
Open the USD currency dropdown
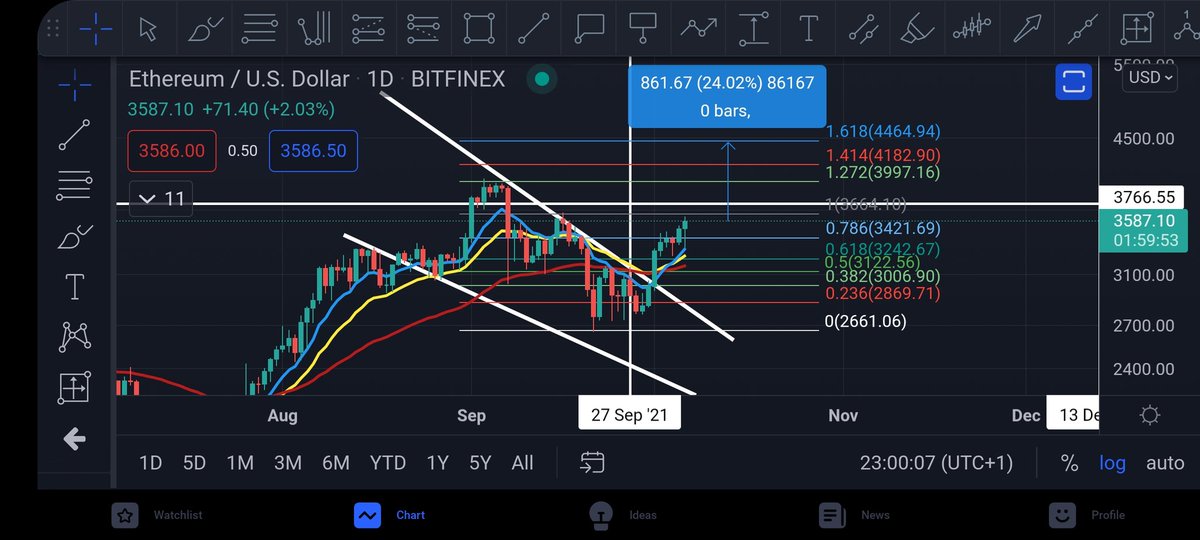pos(1151,77)
